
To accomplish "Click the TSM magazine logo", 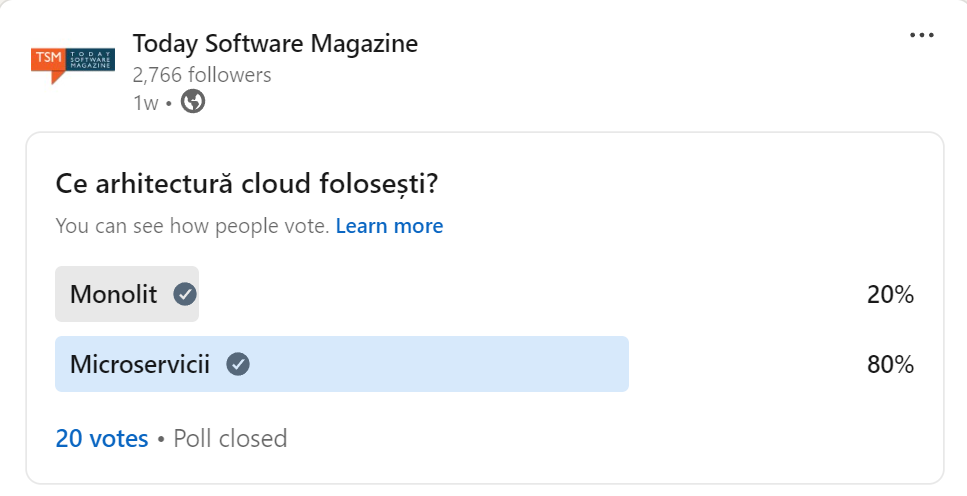I will click(73, 64).
